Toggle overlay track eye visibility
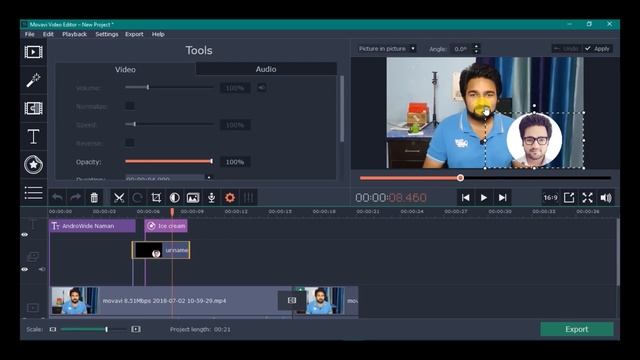Image resolution: width=640 pixels, height=360 pixels. coord(24,269)
